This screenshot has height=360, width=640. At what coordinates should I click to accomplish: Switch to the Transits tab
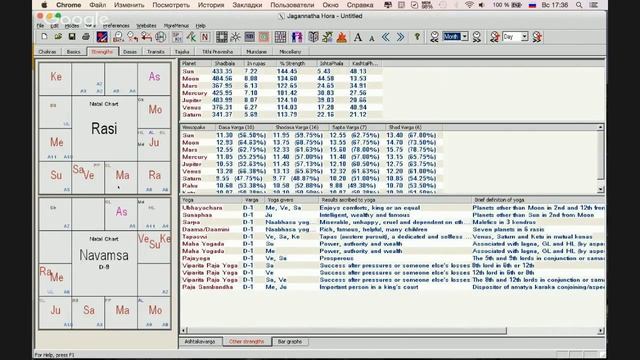pos(156,52)
